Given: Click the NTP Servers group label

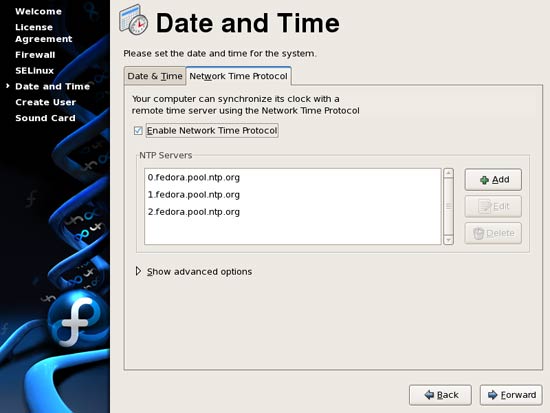Looking at the screenshot, I should [166, 155].
